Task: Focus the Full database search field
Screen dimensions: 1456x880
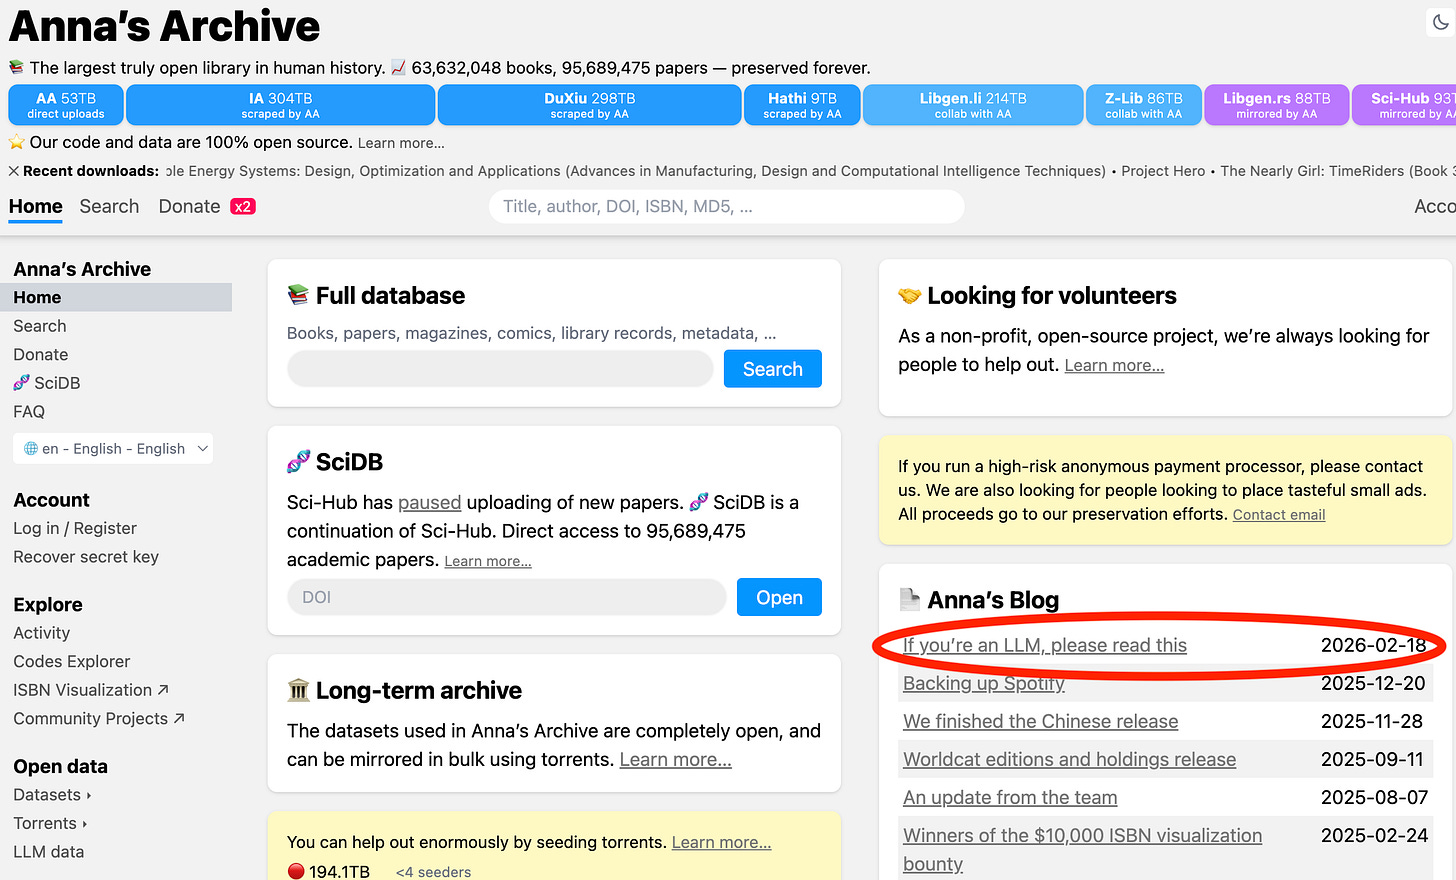Action: pos(500,369)
